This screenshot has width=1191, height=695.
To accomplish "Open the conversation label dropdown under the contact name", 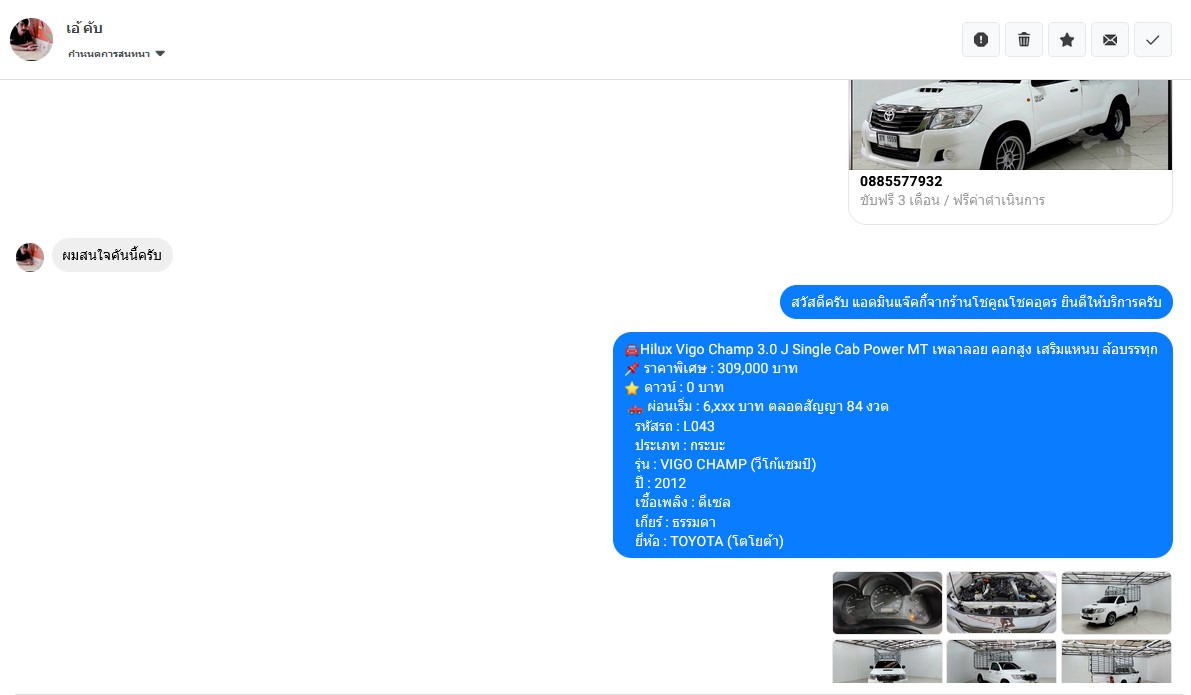I will tap(116, 54).
